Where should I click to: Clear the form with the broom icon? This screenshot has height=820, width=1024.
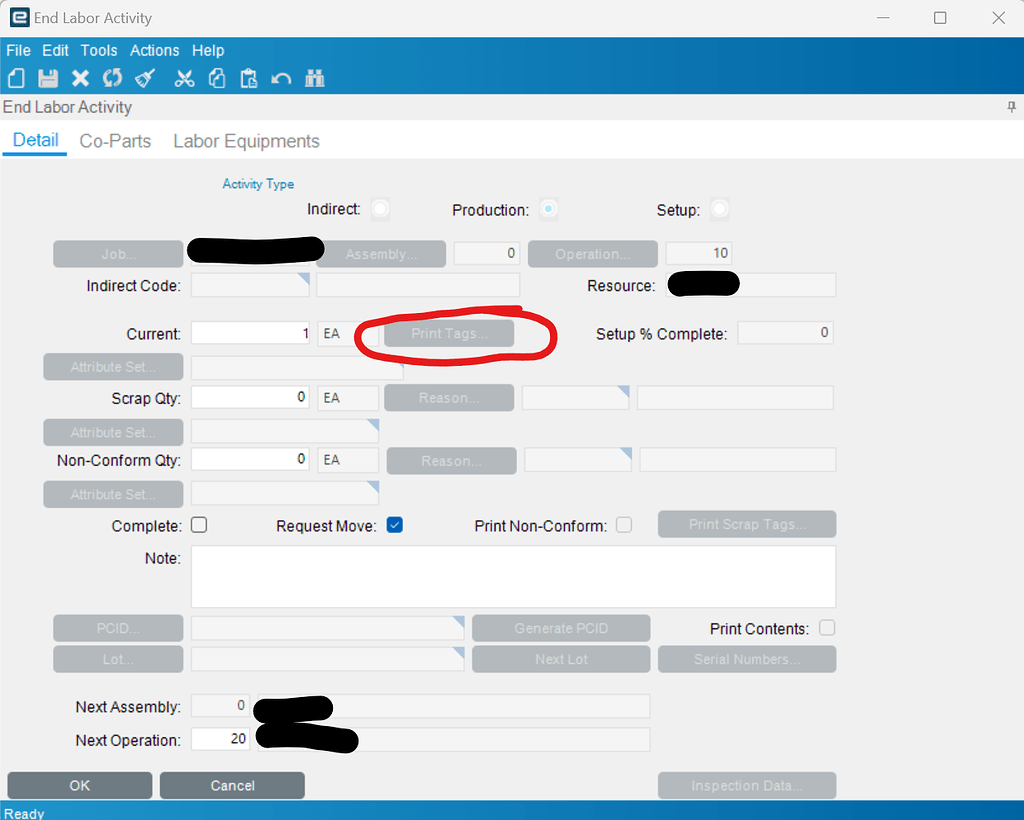(x=145, y=78)
